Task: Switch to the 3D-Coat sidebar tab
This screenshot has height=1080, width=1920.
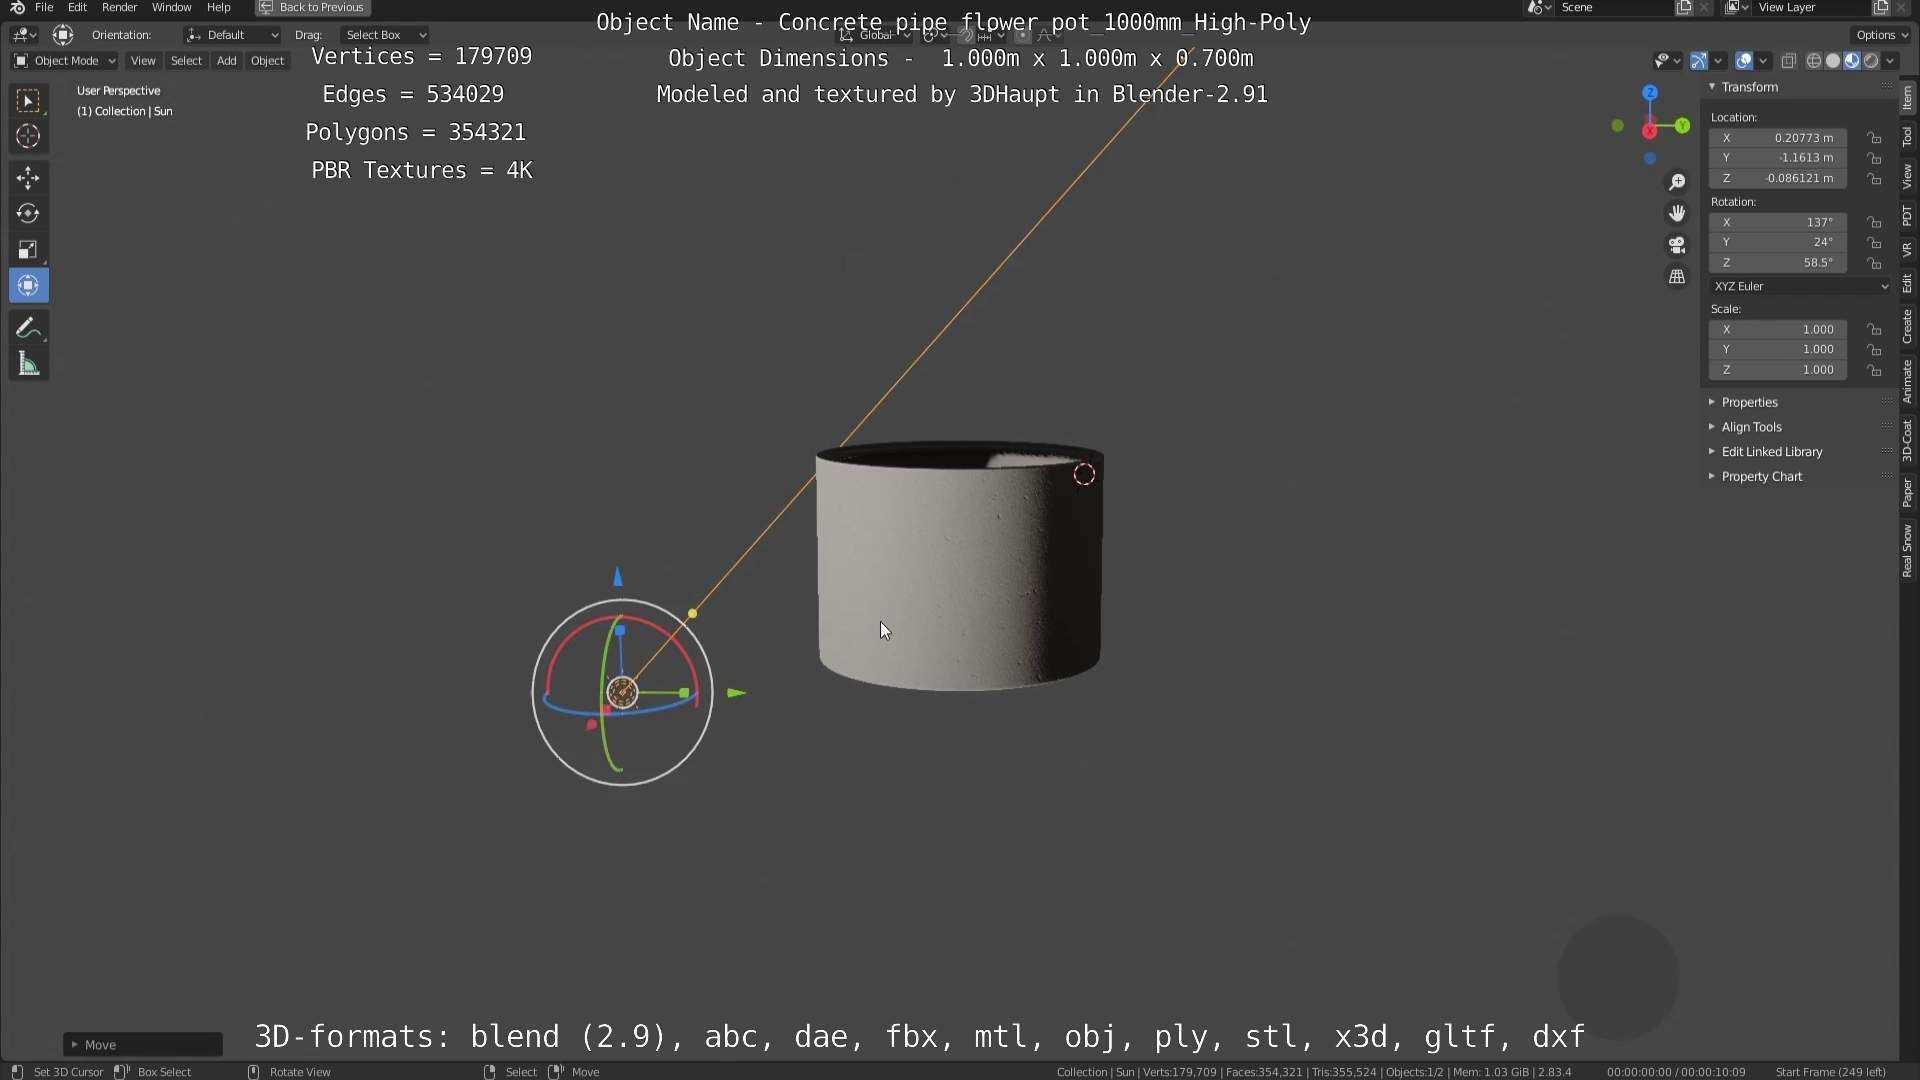Action: coord(1907,440)
